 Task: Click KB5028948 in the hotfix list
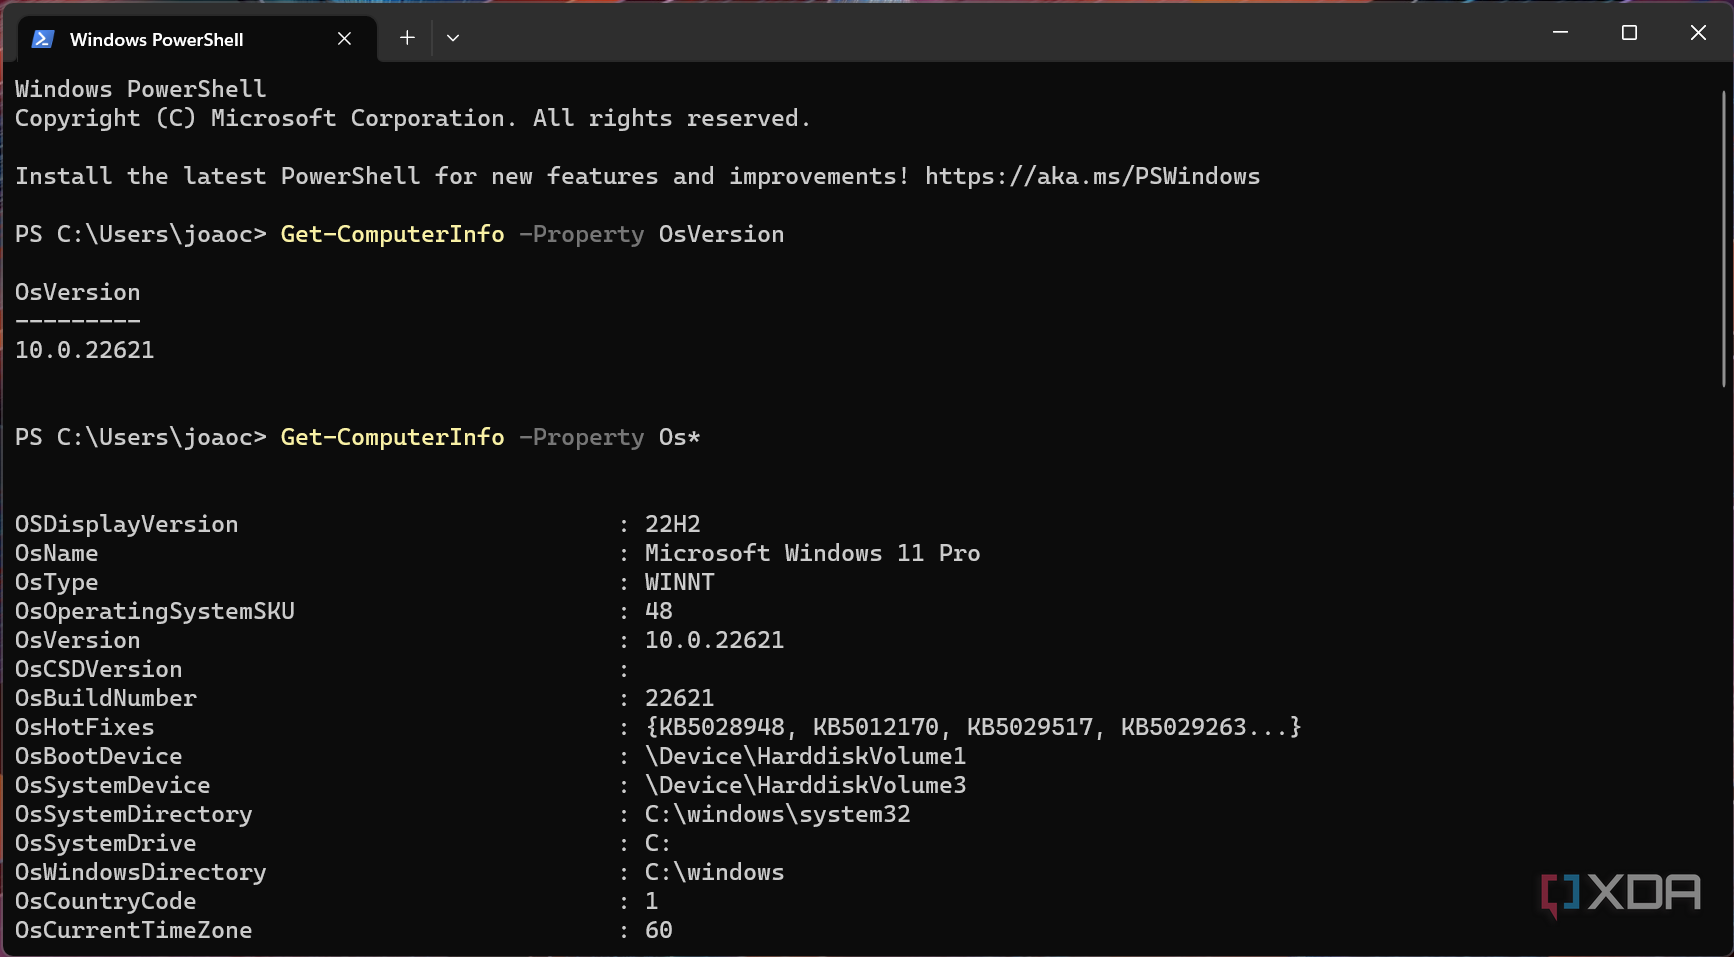coord(722,727)
